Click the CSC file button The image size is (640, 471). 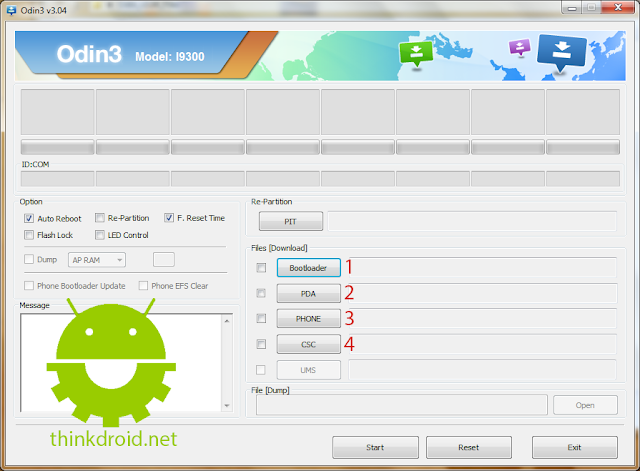309,344
